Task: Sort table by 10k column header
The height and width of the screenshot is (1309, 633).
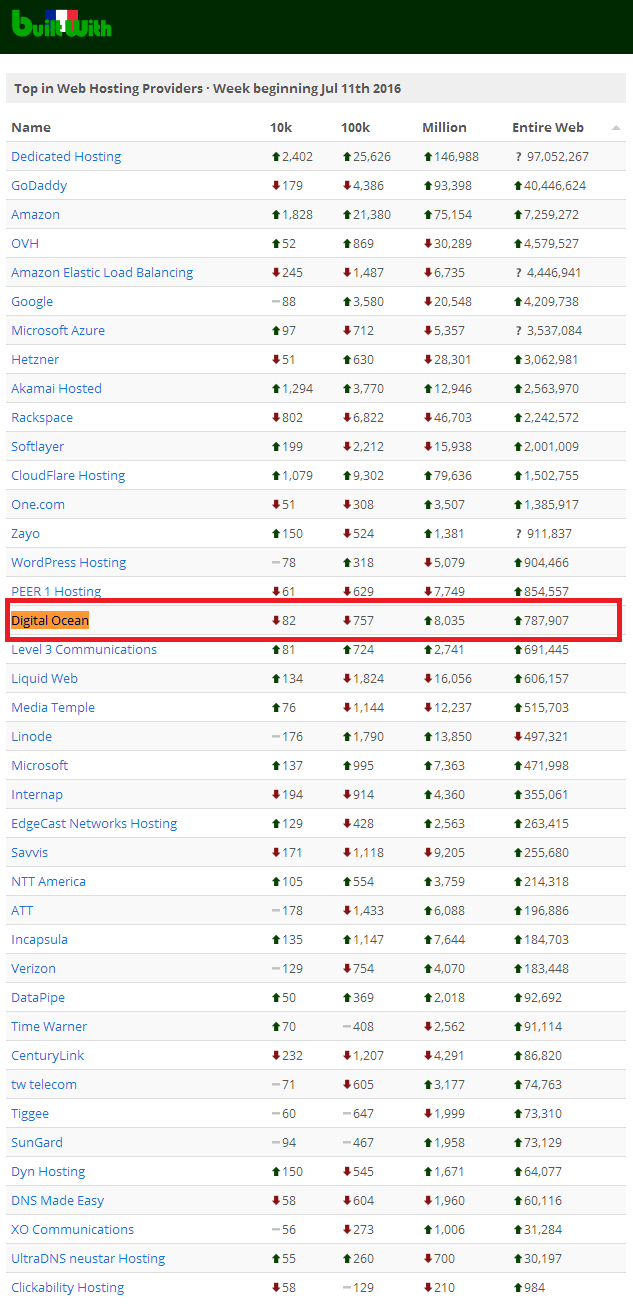Action: click(281, 127)
